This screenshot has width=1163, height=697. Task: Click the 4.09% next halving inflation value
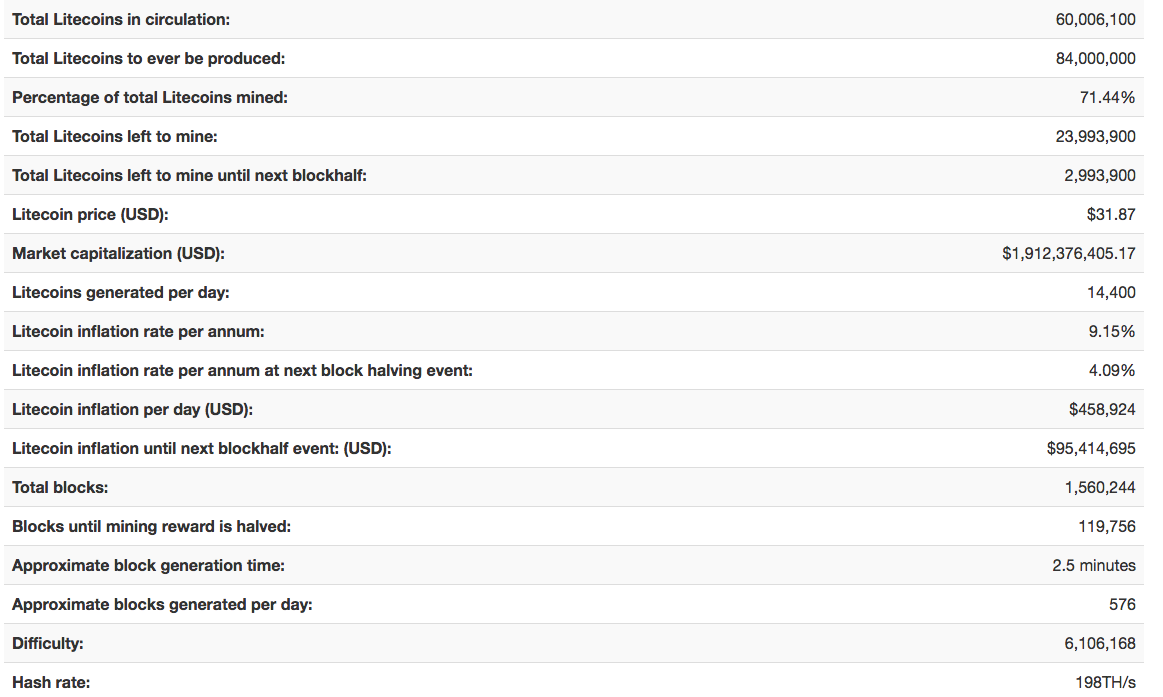tap(1111, 371)
